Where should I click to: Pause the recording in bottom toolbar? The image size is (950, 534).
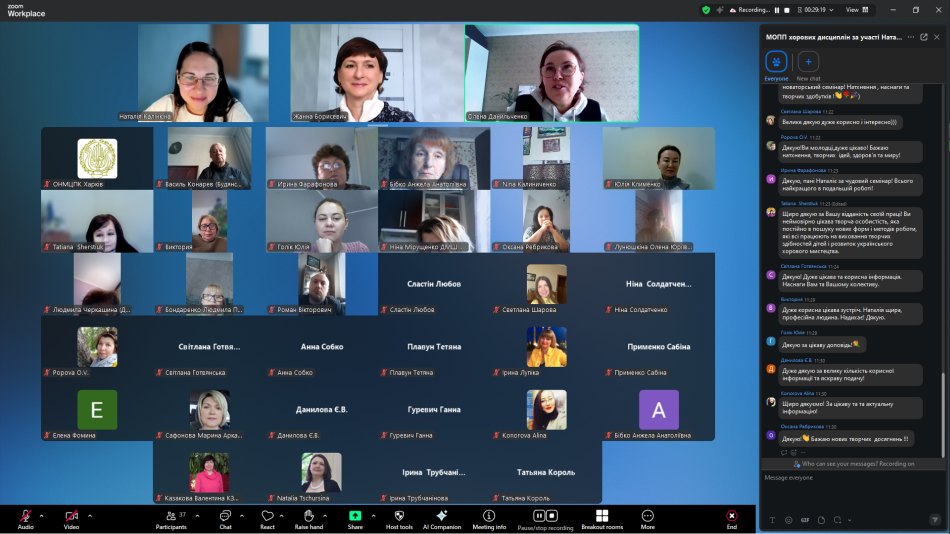(544, 516)
